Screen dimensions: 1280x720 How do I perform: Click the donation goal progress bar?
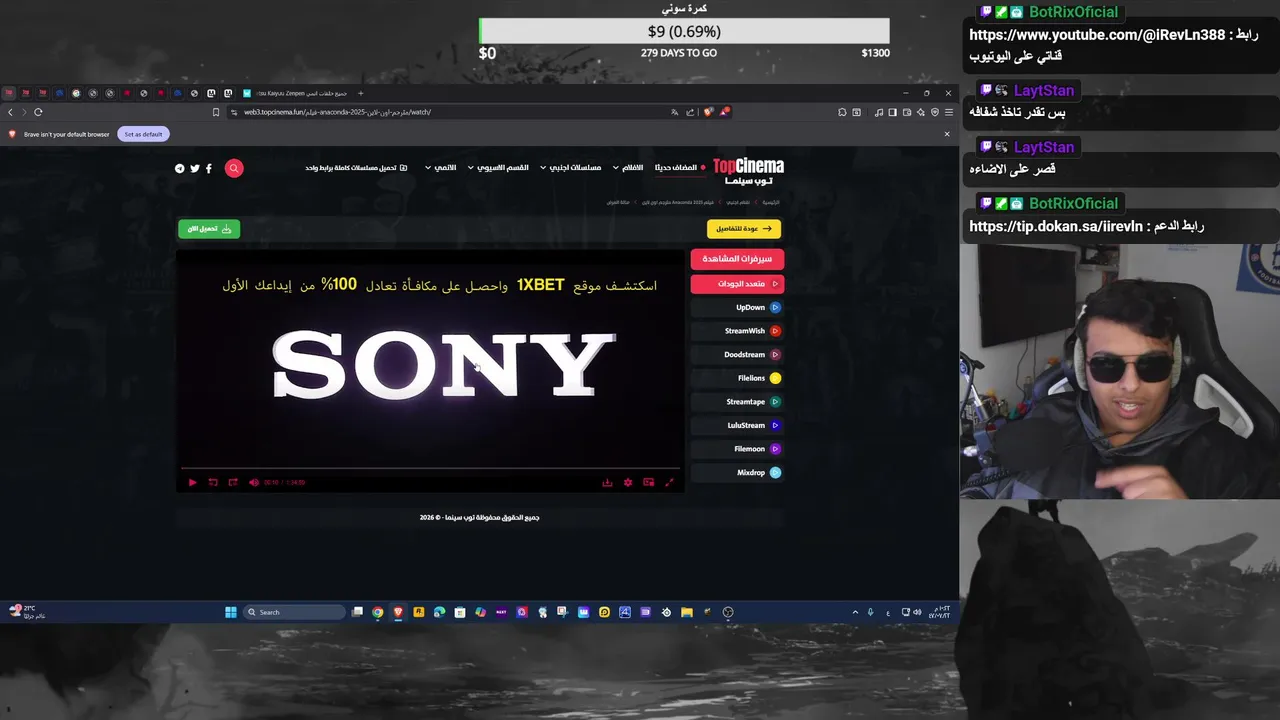click(684, 31)
